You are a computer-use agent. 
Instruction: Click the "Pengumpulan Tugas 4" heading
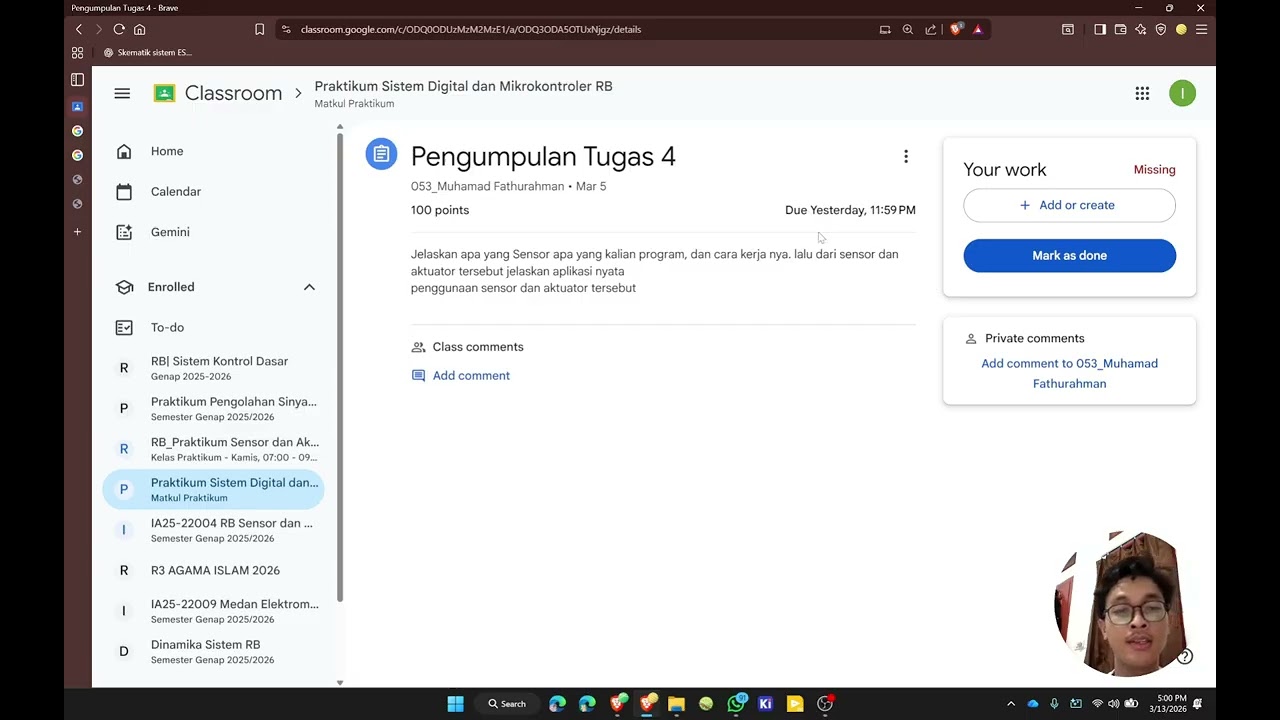(543, 156)
